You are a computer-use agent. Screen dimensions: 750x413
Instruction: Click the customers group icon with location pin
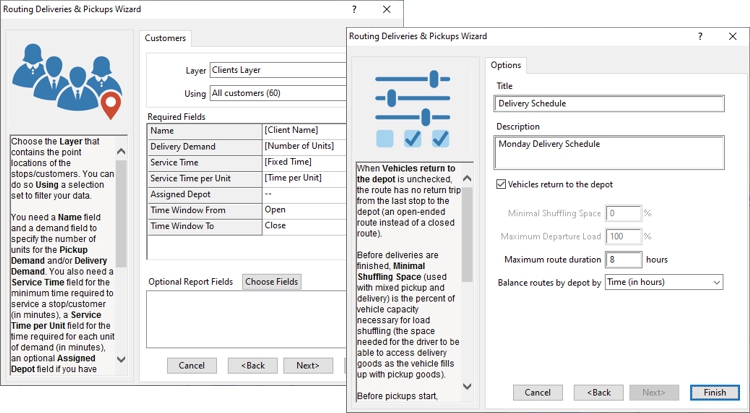click(x=68, y=80)
